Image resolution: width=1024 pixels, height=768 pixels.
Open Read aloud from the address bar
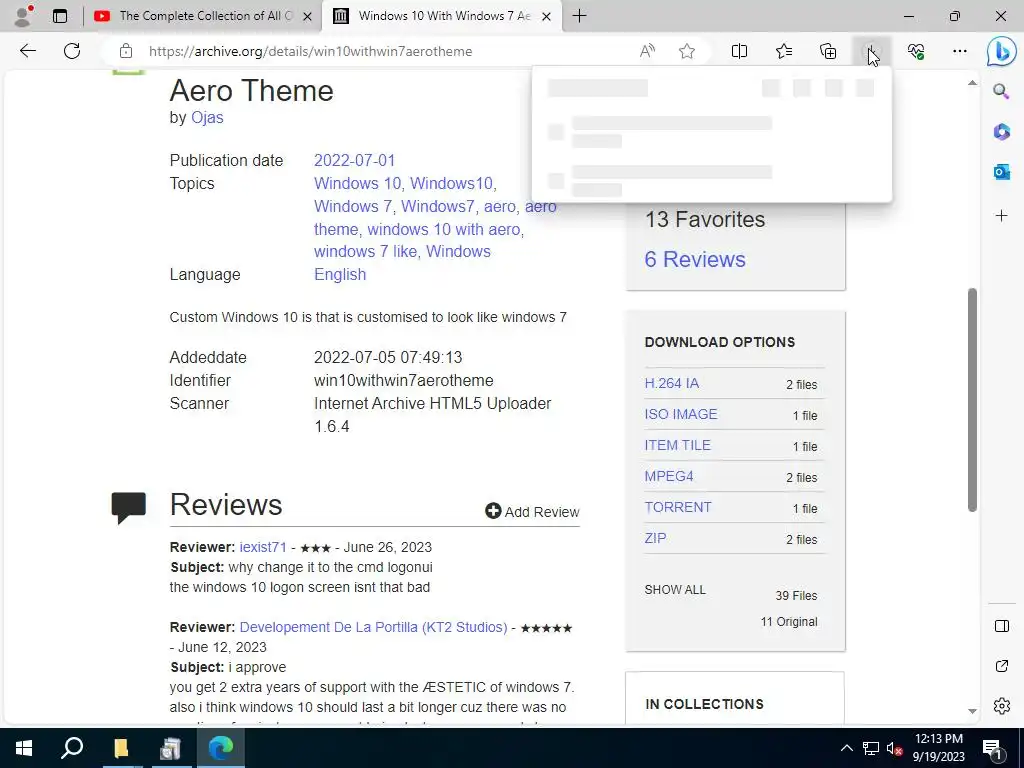(647, 51)
